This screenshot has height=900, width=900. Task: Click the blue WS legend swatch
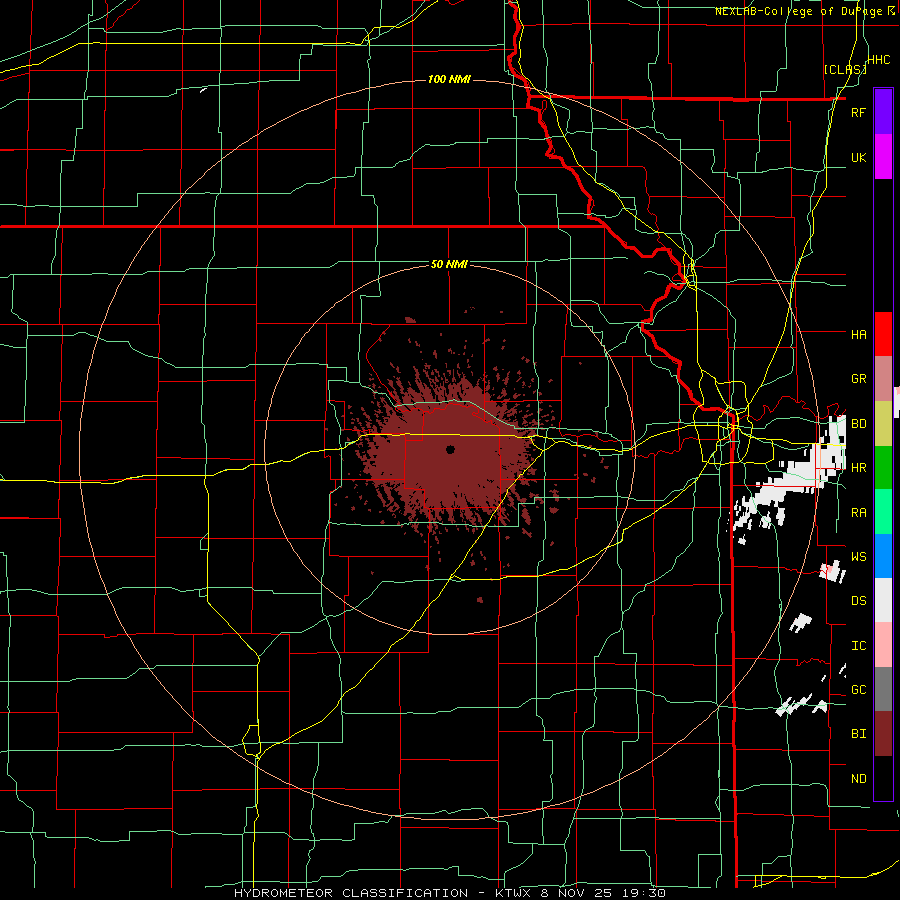click(x=883, y=556)
